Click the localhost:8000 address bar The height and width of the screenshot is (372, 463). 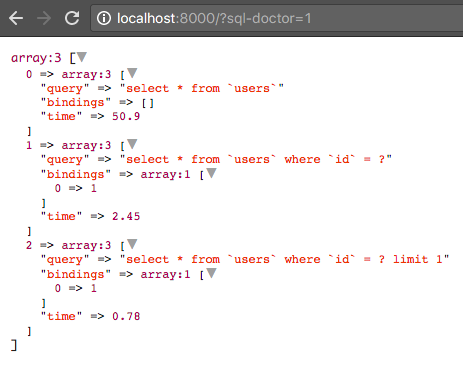(x=277, y=18)
